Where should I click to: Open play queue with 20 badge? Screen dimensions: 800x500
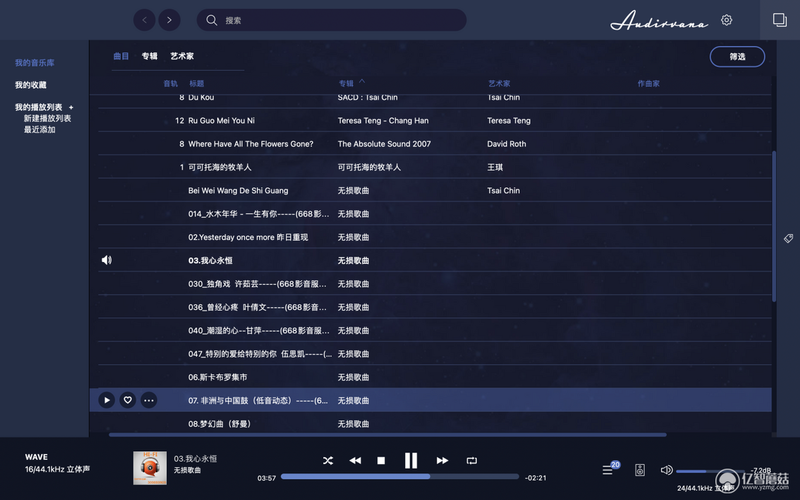[x=610, y=468]
